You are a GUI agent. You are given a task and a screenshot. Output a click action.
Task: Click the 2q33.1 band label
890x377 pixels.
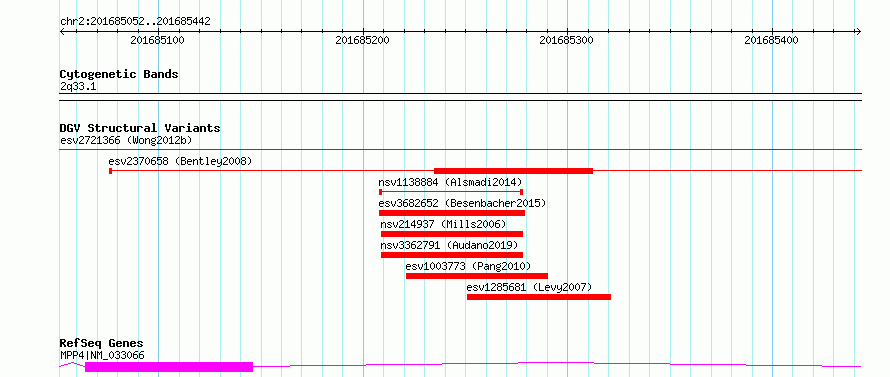pos(78,87)
